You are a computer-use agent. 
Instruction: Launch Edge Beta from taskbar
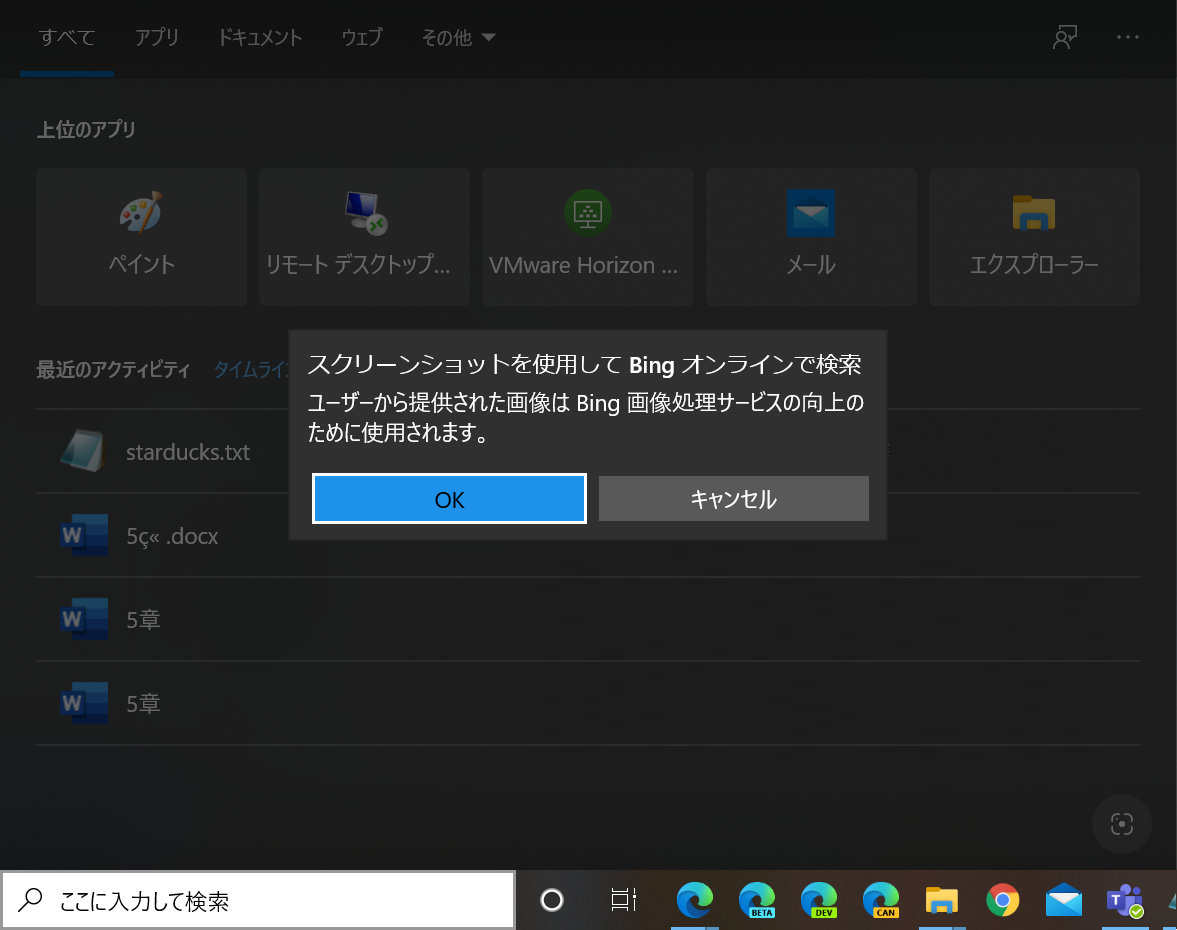click(757, 899)
